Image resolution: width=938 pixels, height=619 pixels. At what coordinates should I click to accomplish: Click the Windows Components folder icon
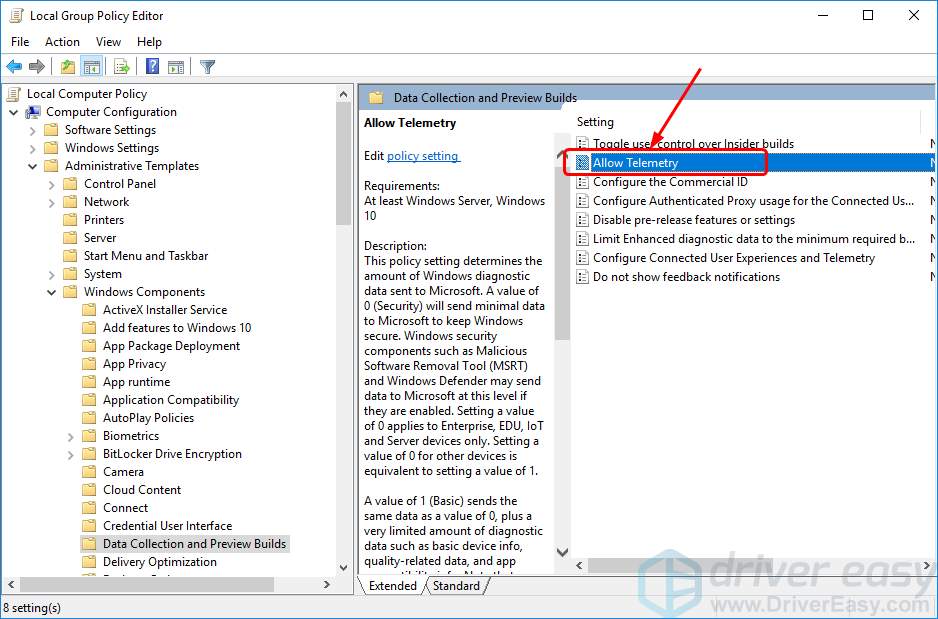(69, 291)
